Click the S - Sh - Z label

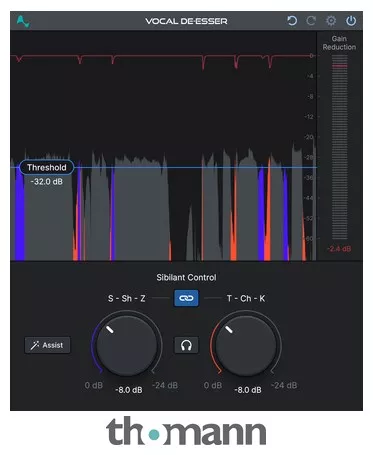tap(127, 298)
